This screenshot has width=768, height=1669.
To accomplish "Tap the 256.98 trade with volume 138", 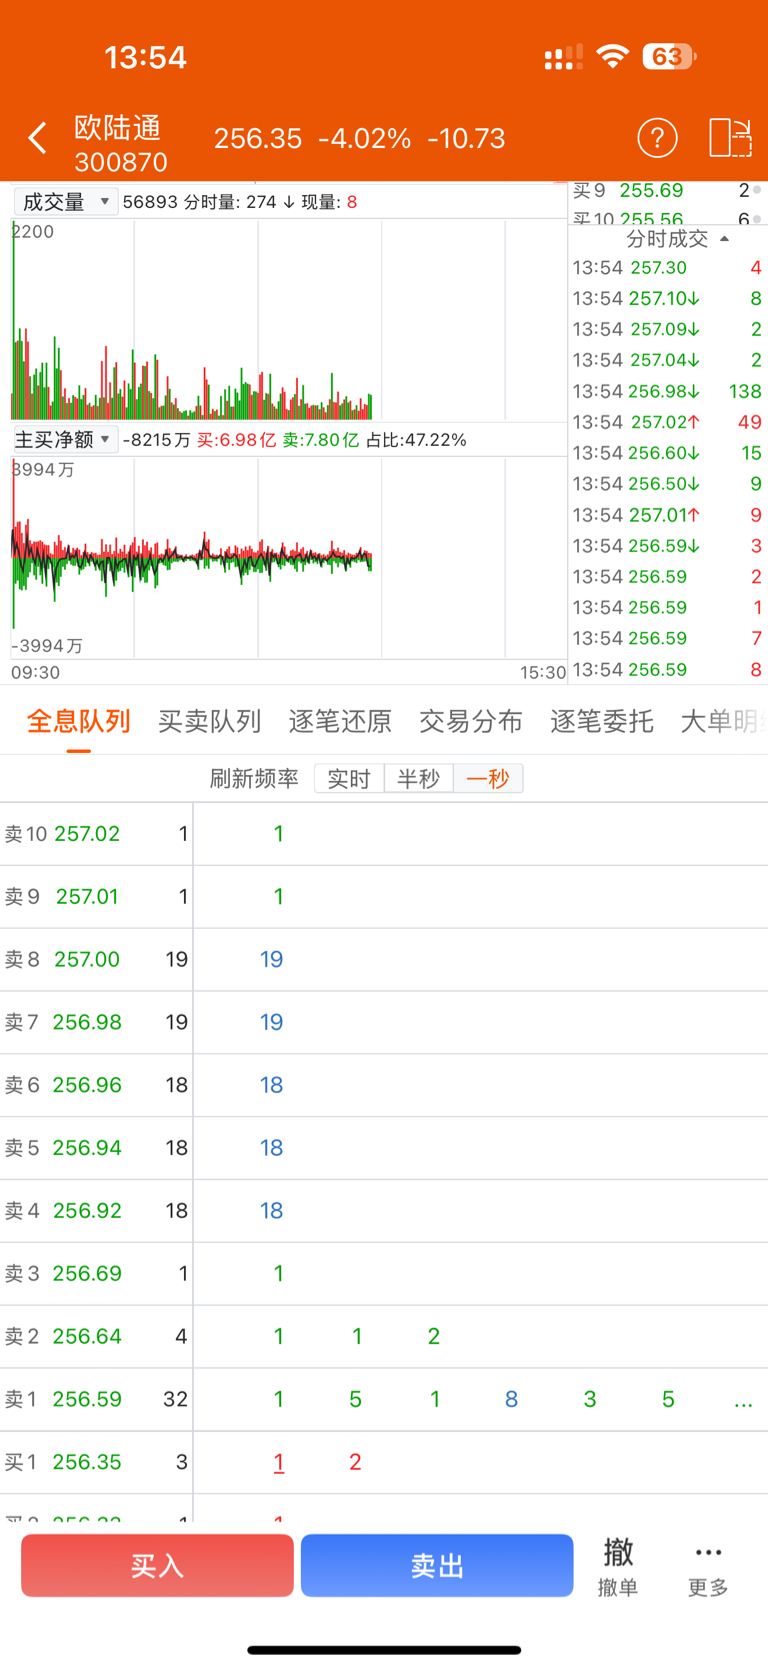I will 667,391.
